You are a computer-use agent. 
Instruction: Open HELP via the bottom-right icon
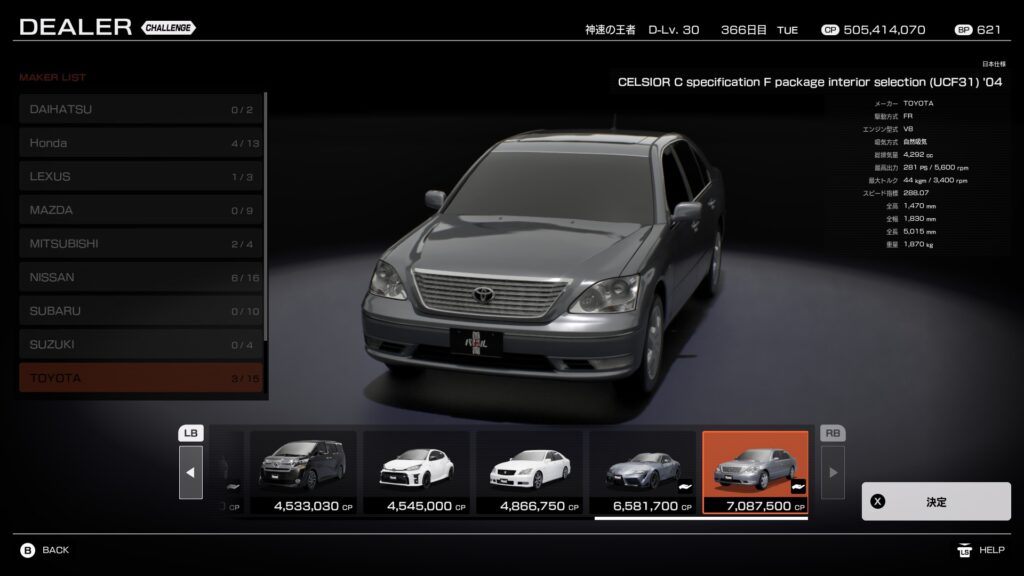[965, 550]
